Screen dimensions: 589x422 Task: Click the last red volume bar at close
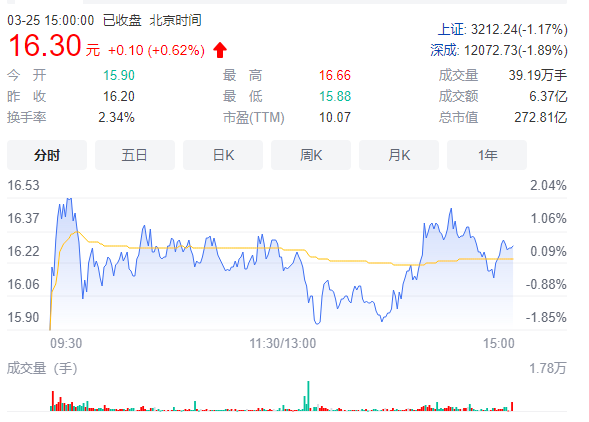click(512, 406)
